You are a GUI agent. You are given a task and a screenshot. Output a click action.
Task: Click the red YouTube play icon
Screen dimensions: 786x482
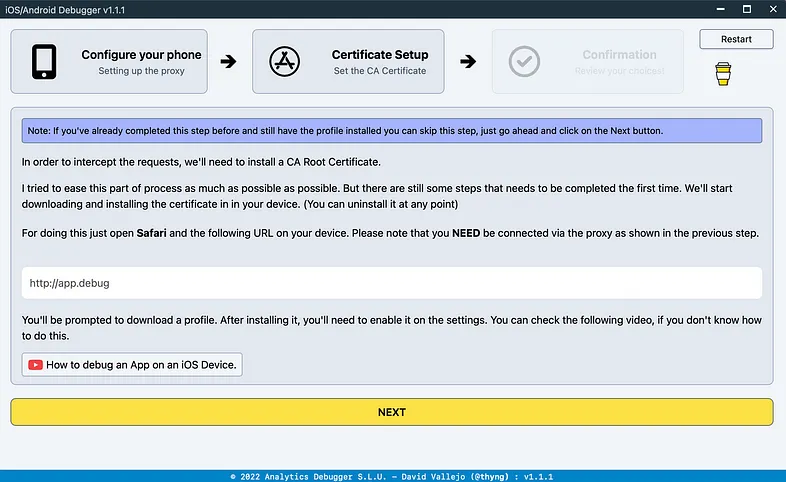pyautogui.click(x=35, y=364)
